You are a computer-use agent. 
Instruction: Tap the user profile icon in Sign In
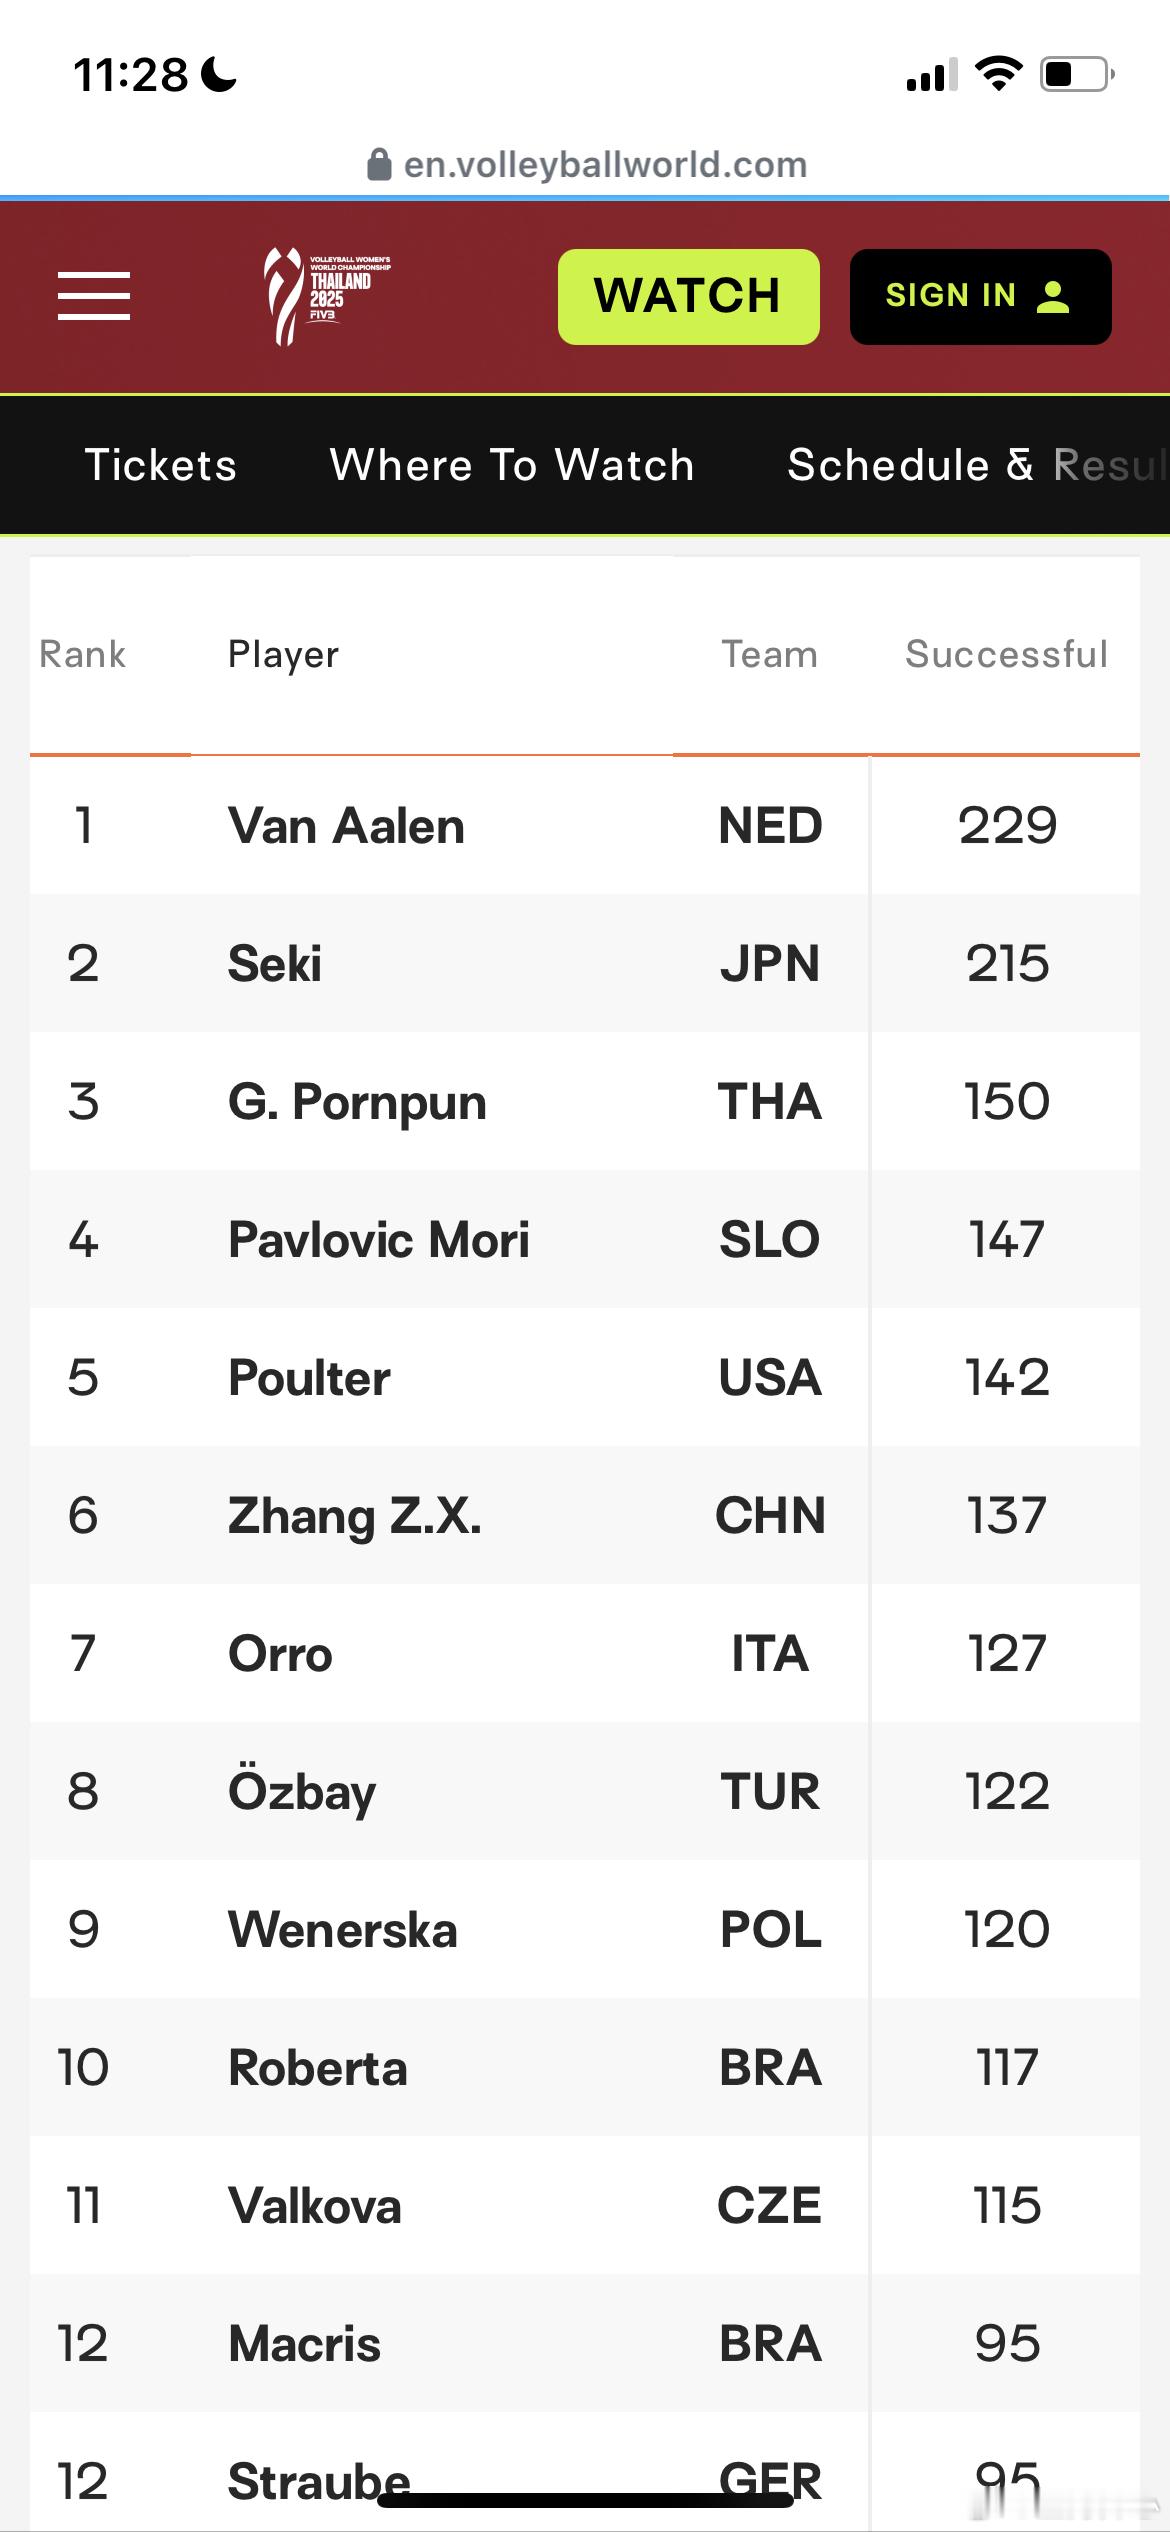(1053, 296)
